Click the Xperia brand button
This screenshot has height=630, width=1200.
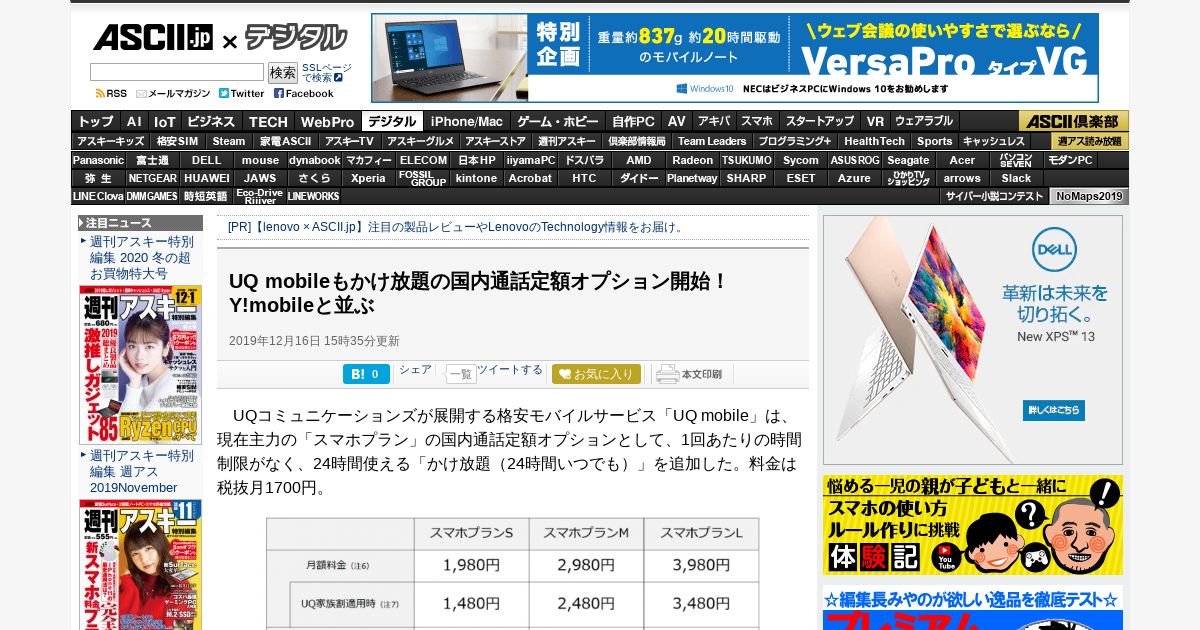click(369, 178)
